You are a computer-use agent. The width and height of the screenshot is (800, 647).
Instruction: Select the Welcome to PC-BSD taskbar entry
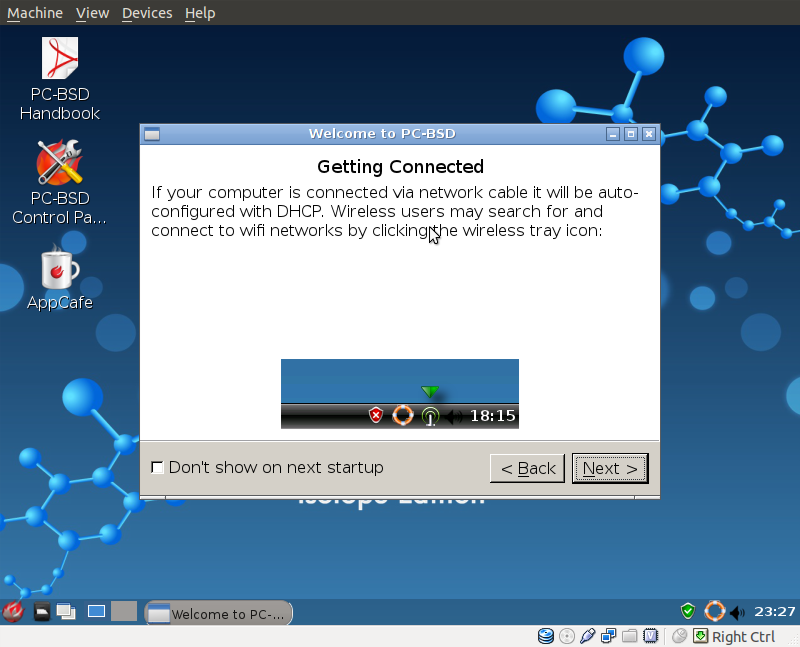219,613
